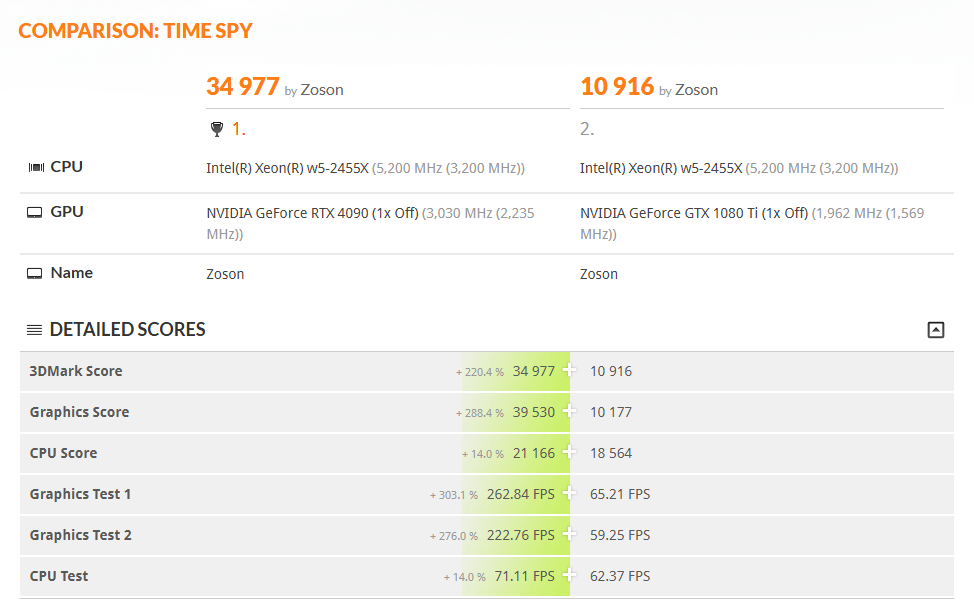This screenshot has width=974, height=605.
Task: Collapse the Detailed Scores section
Action: point(935,330)
